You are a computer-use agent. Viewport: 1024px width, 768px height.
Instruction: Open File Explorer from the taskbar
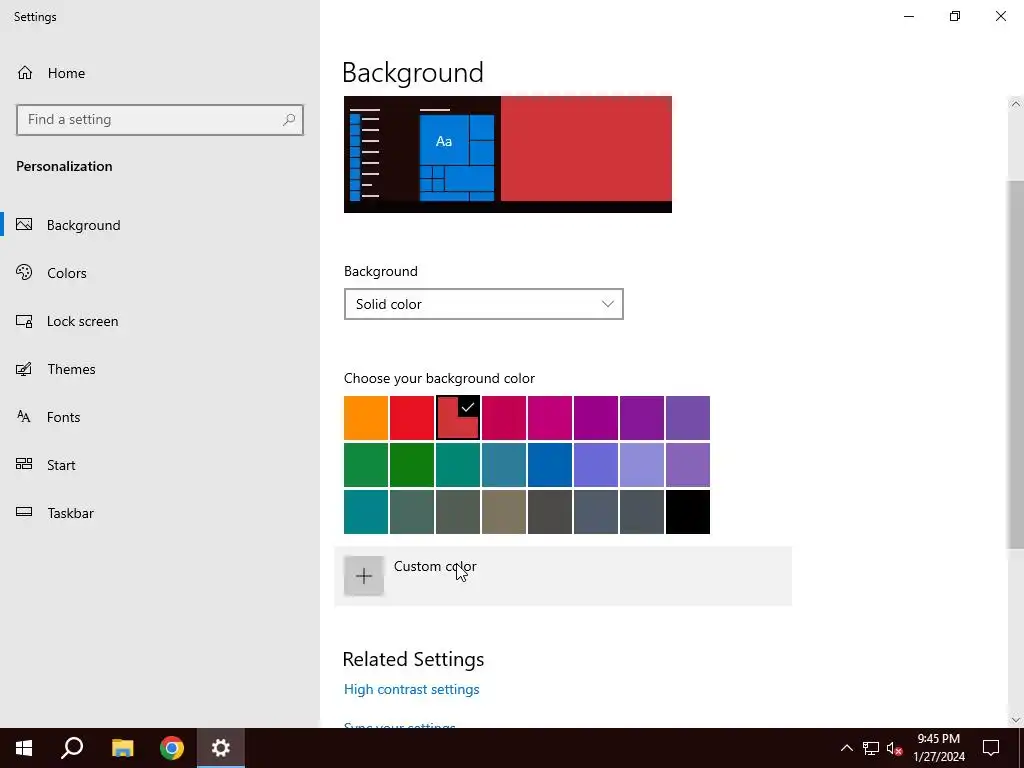[122, 748]
